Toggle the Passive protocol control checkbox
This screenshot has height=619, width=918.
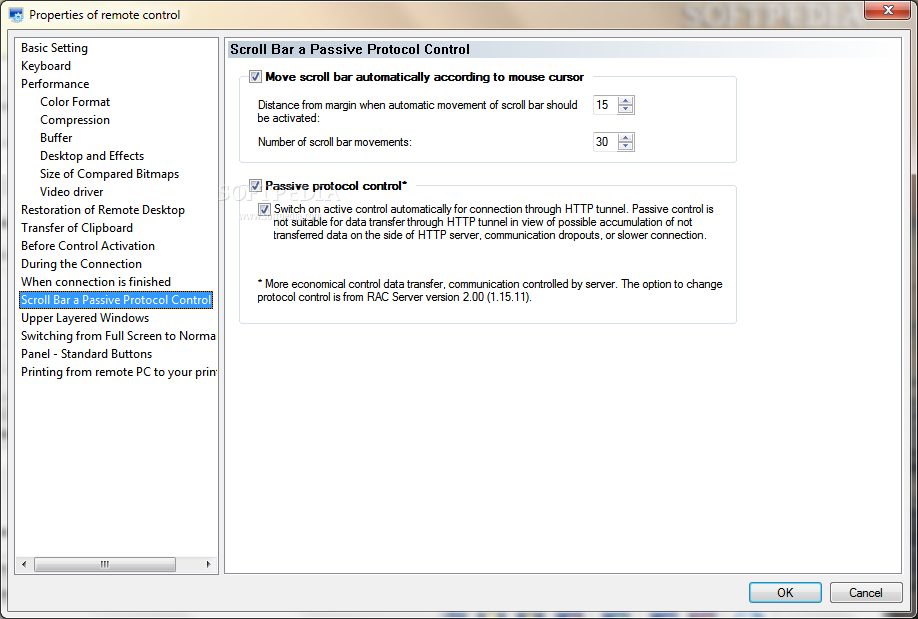[x=255, y=186]
